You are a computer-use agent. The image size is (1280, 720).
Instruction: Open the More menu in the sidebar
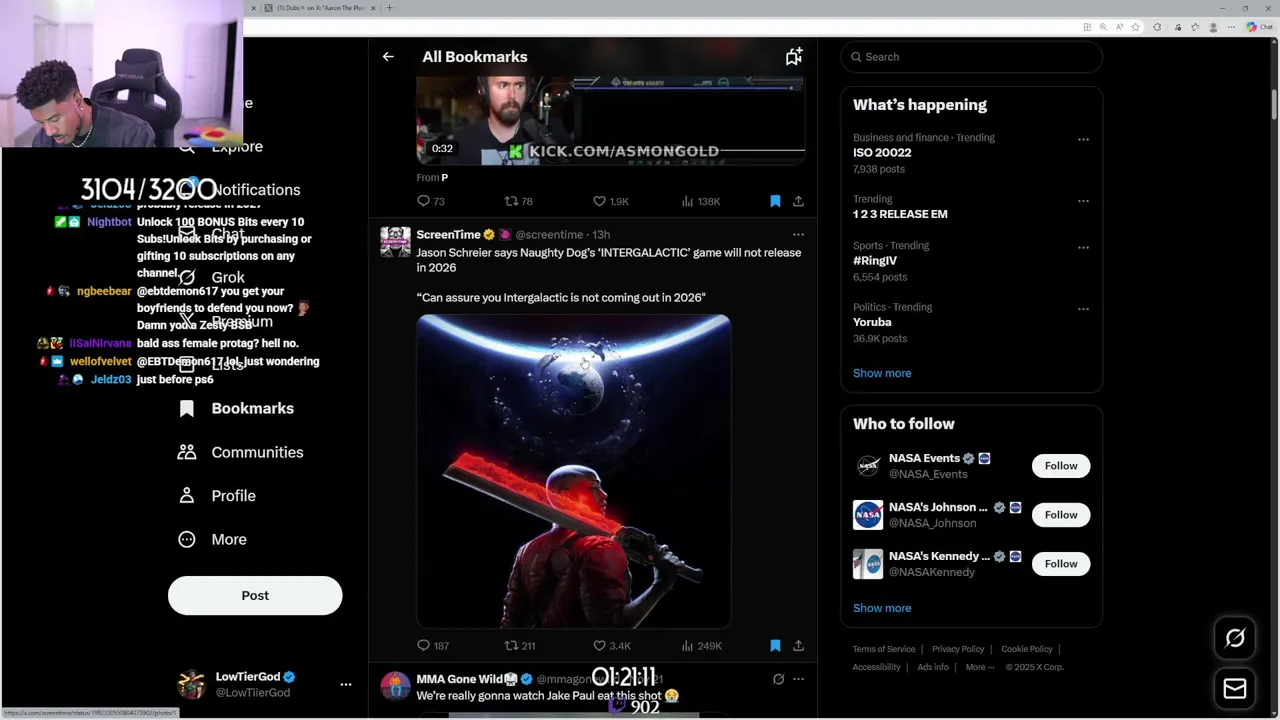pos(213,540)
